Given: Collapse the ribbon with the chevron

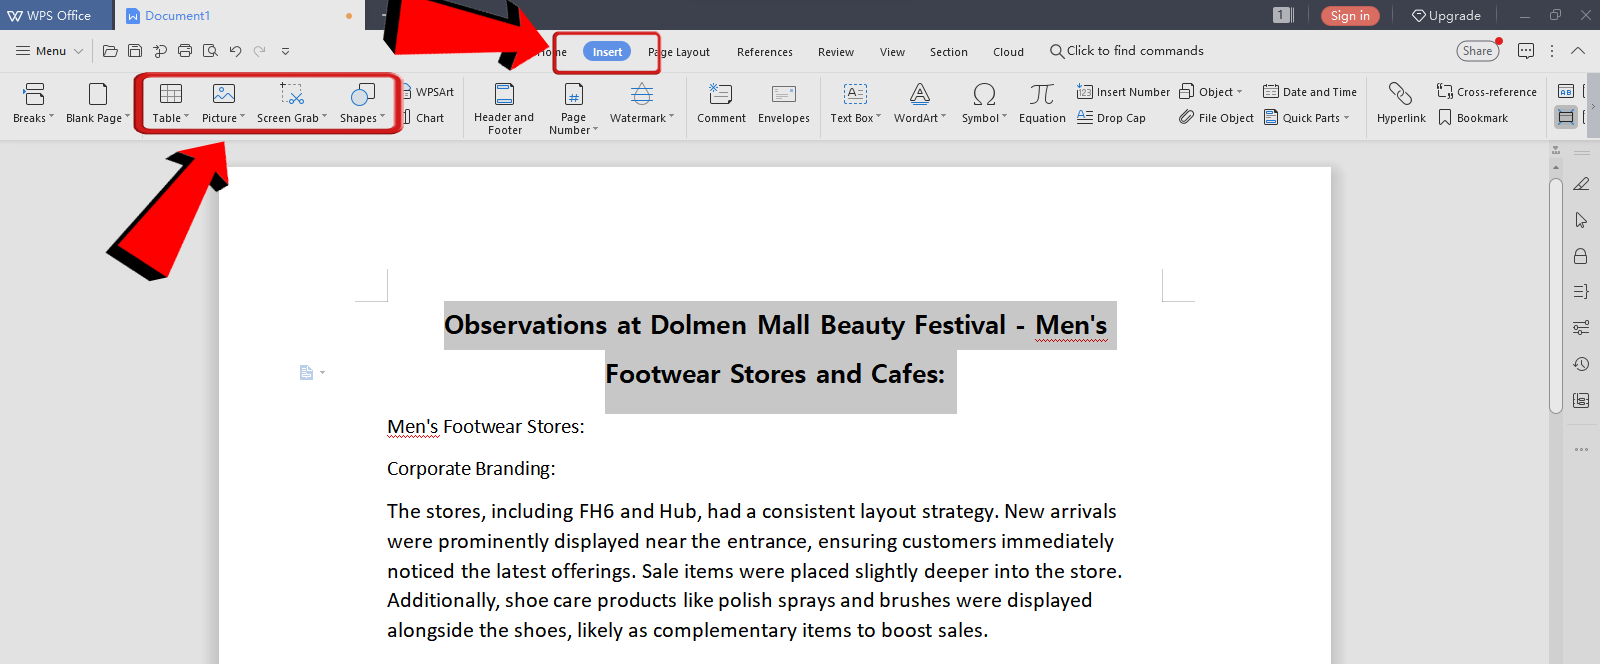Looking at the screenshot, I should tap(1578, 51).
